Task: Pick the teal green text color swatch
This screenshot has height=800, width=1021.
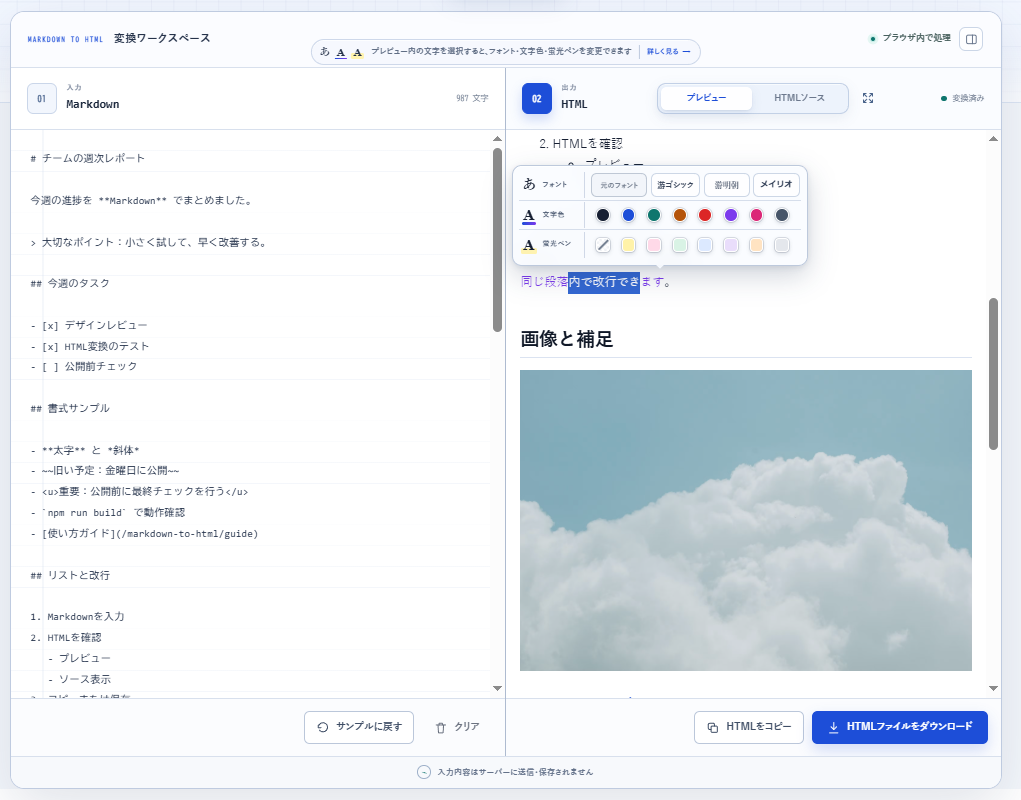Action: (654, 215)
